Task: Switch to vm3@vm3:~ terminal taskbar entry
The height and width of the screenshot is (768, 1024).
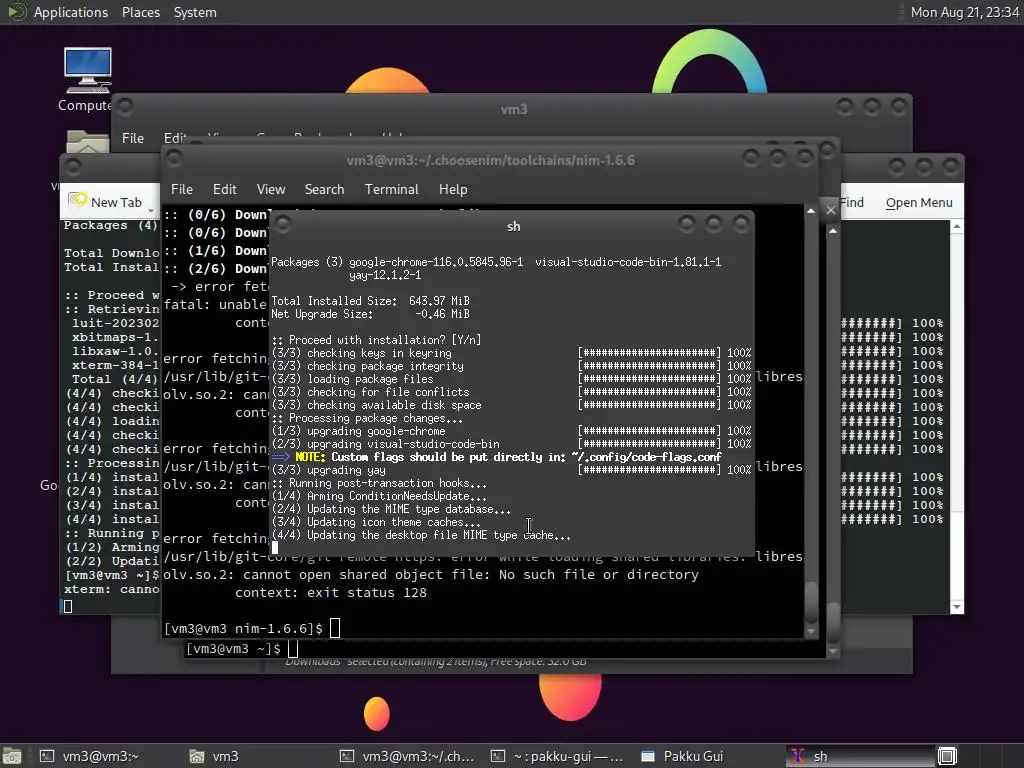Action: pos(89,756)
